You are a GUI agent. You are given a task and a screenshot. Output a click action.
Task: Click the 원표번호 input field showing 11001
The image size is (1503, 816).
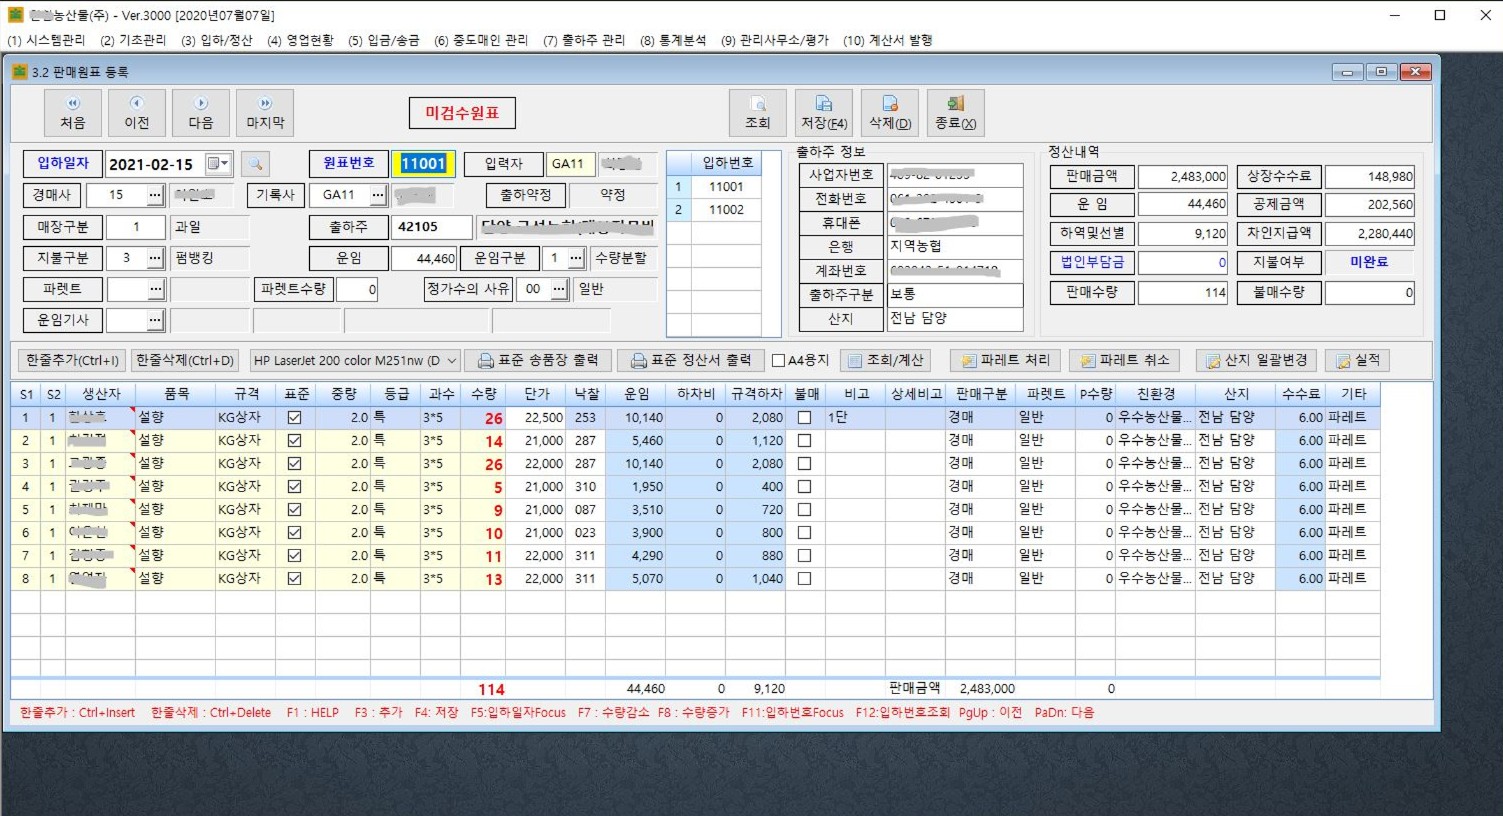[x=424, y=164]
